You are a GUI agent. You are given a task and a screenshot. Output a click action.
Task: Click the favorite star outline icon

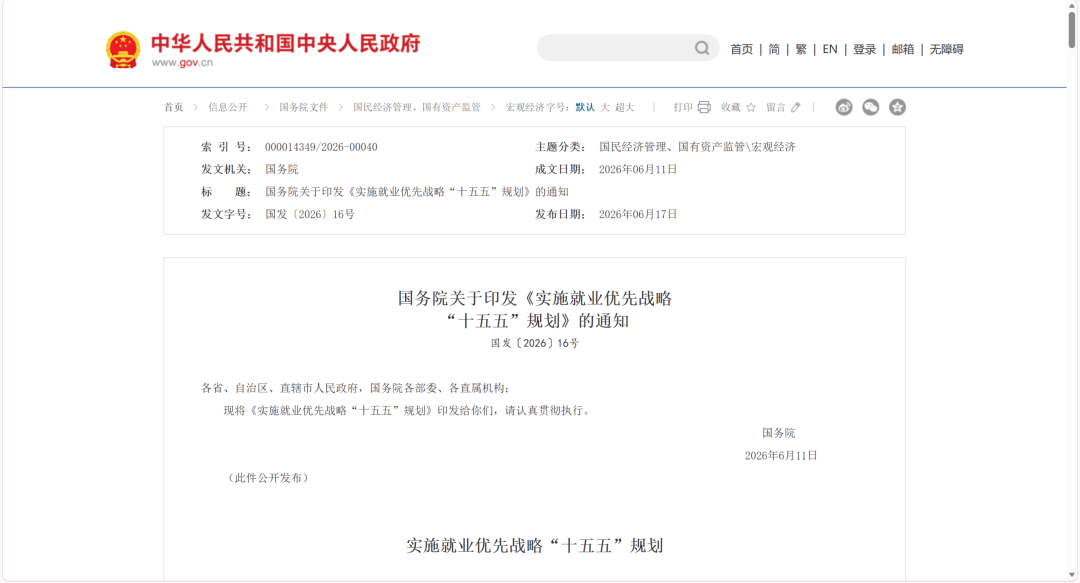coord(751,107)
